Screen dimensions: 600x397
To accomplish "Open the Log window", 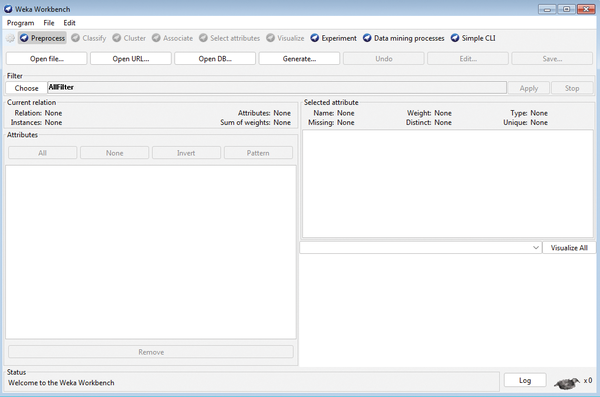I will pyautogui.click(x=525, y=380).
